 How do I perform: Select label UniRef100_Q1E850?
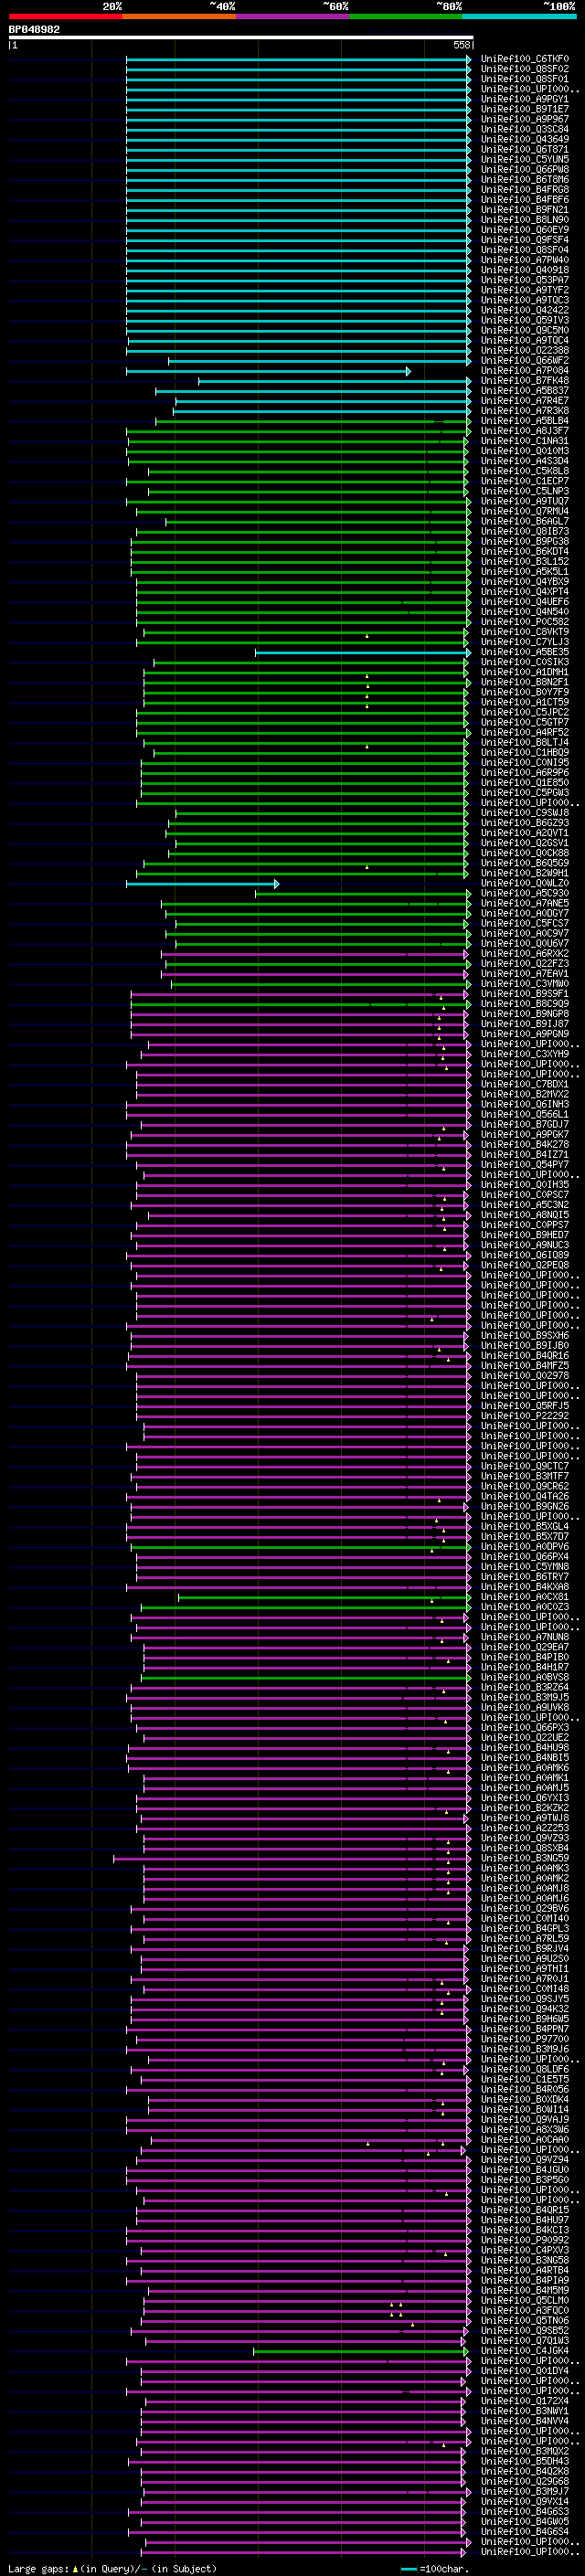[x=525, y=783]
